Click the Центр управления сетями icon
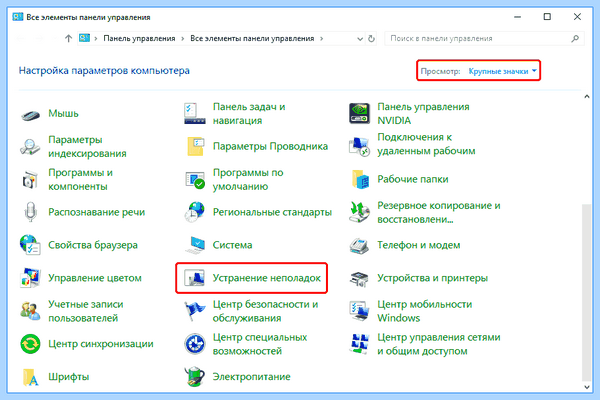 click(359, 344)
